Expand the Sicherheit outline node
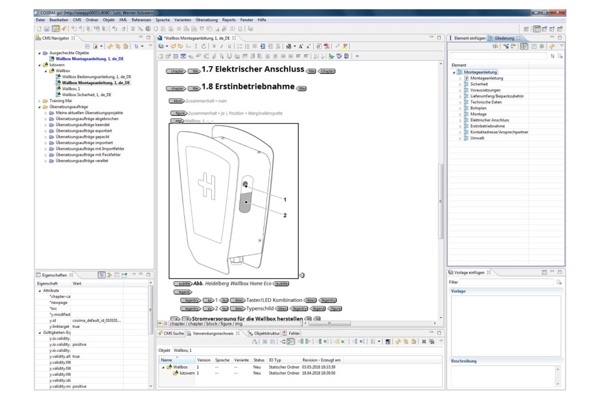The height and width of the screenshot is (400, 600). [x=461, y=84]
